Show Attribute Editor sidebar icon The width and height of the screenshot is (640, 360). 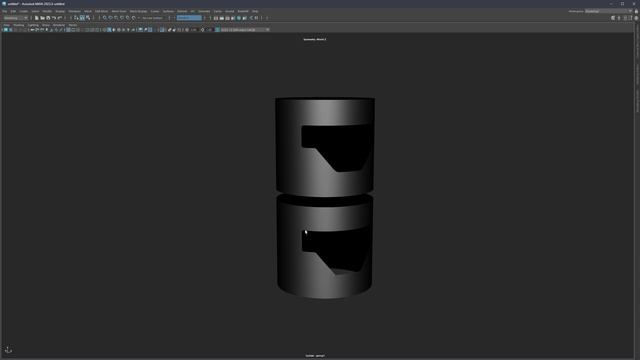(625, 18)
